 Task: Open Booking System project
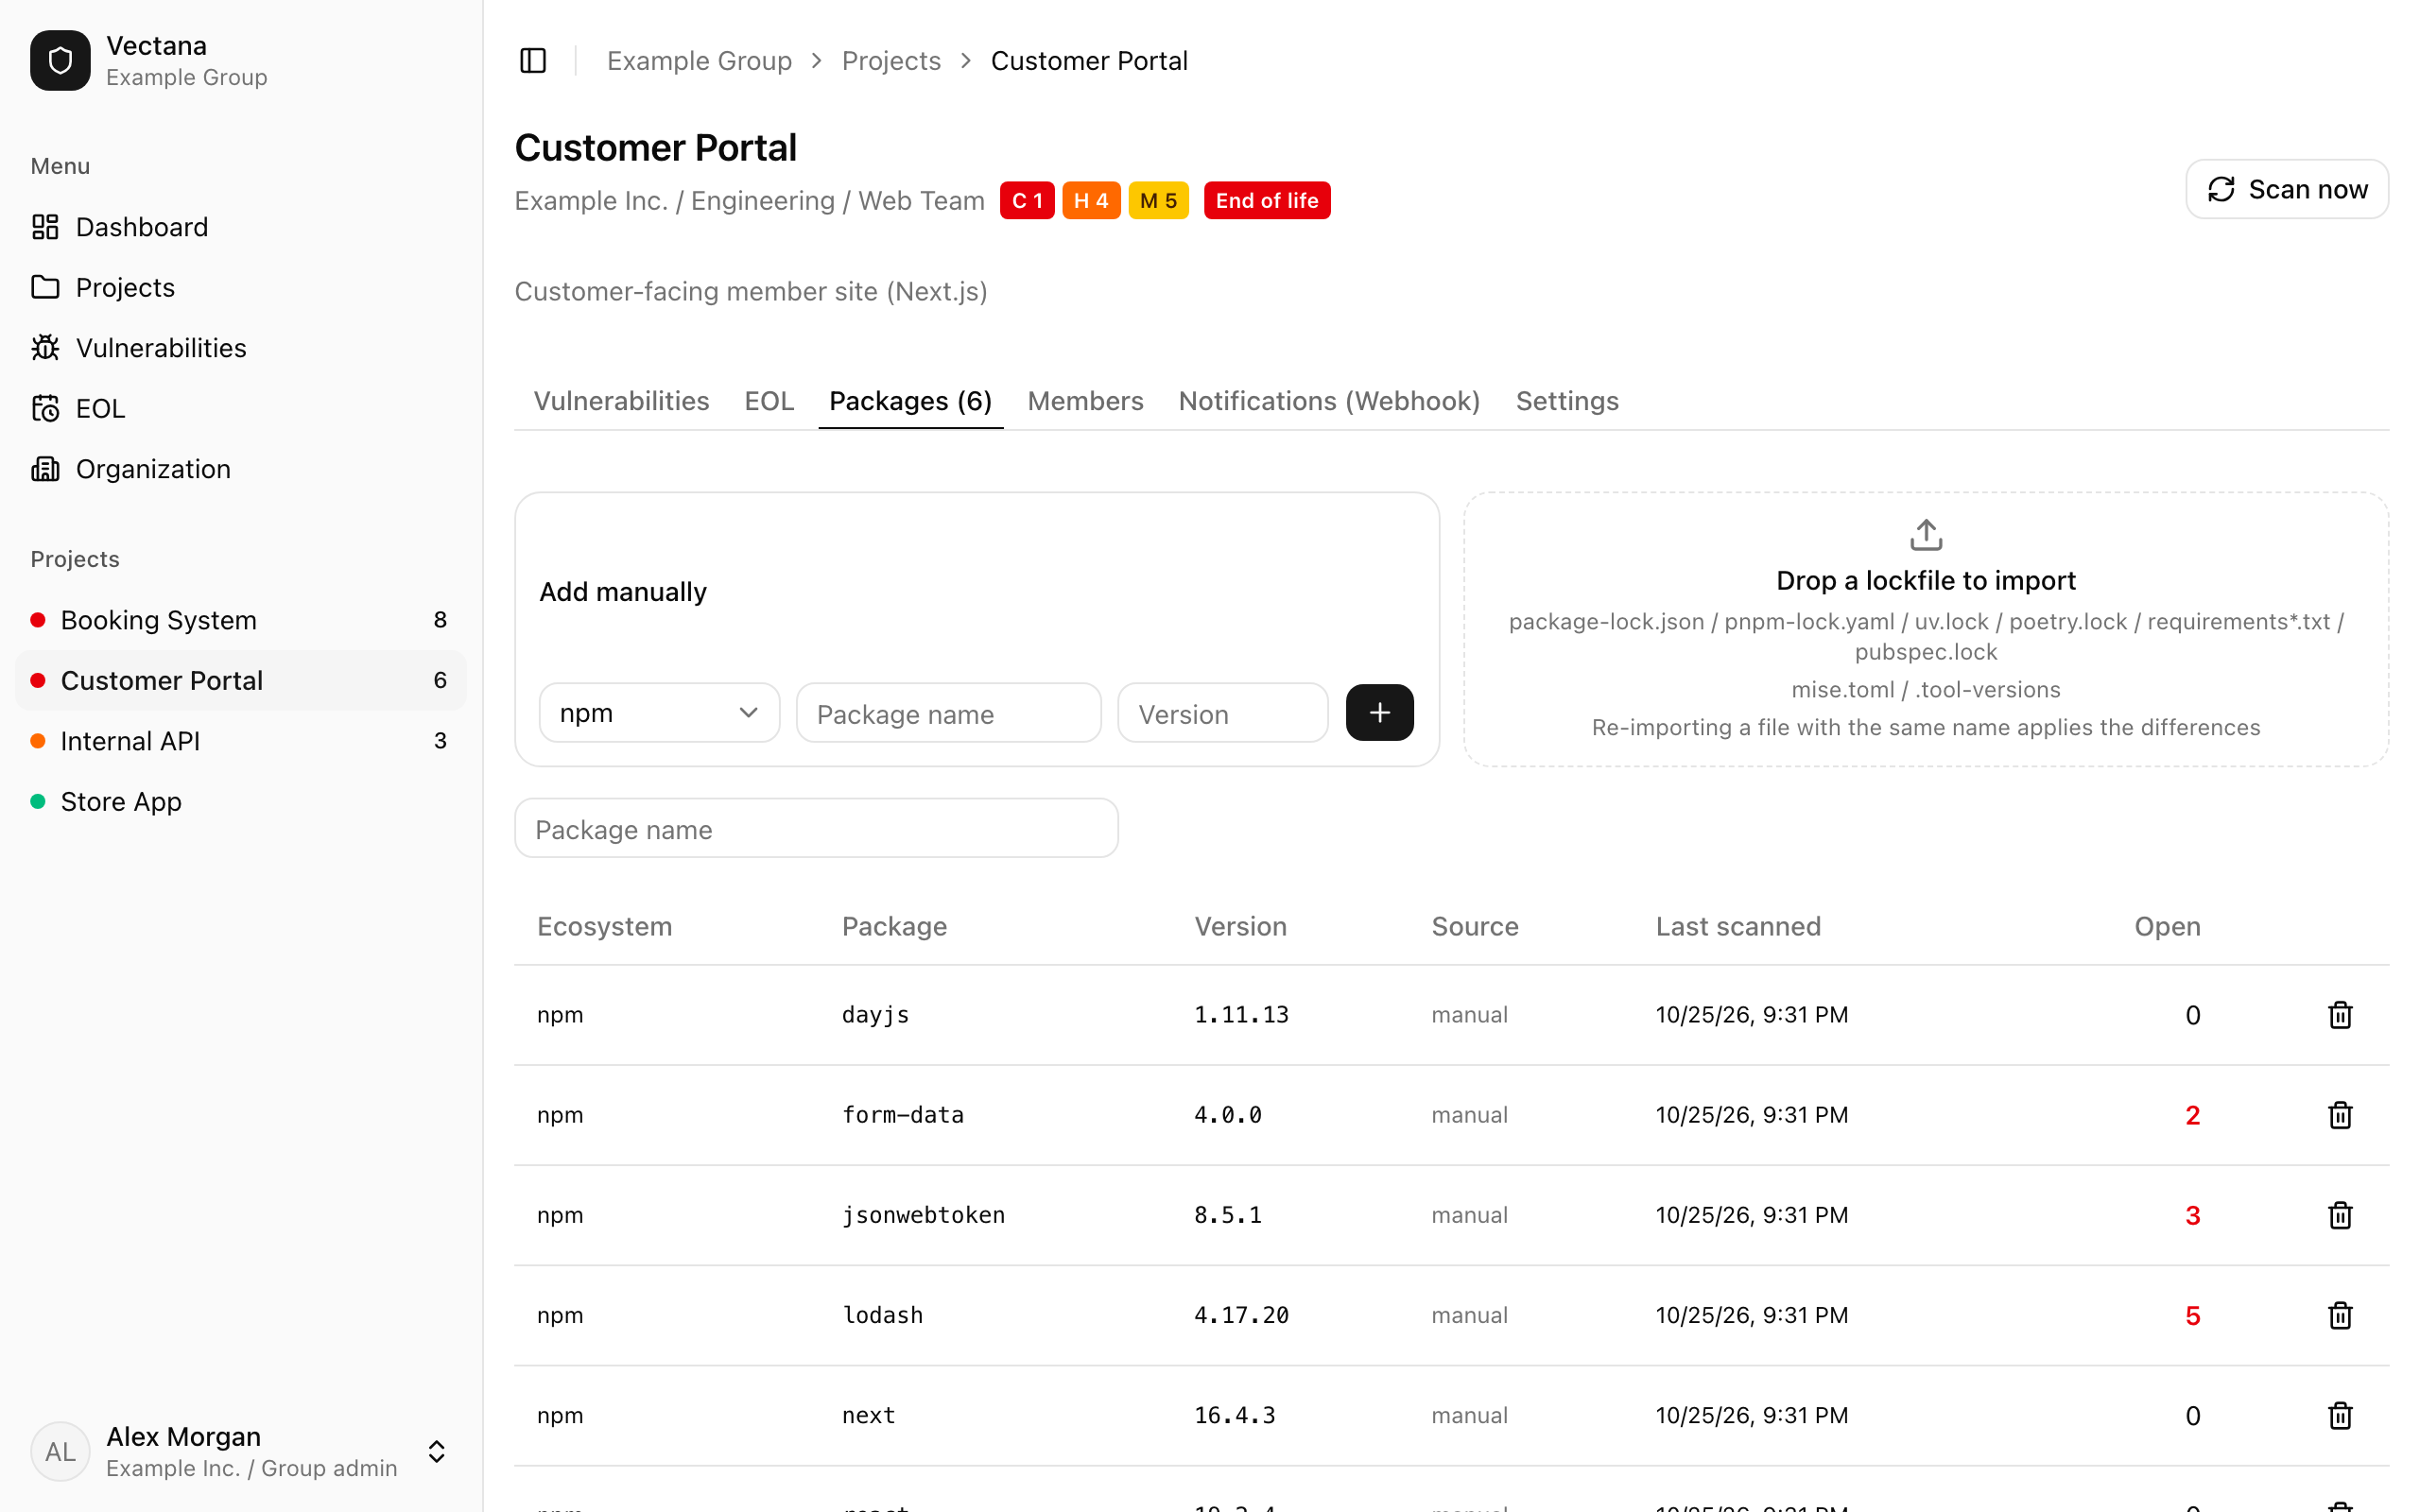click(x=241, y=620)
